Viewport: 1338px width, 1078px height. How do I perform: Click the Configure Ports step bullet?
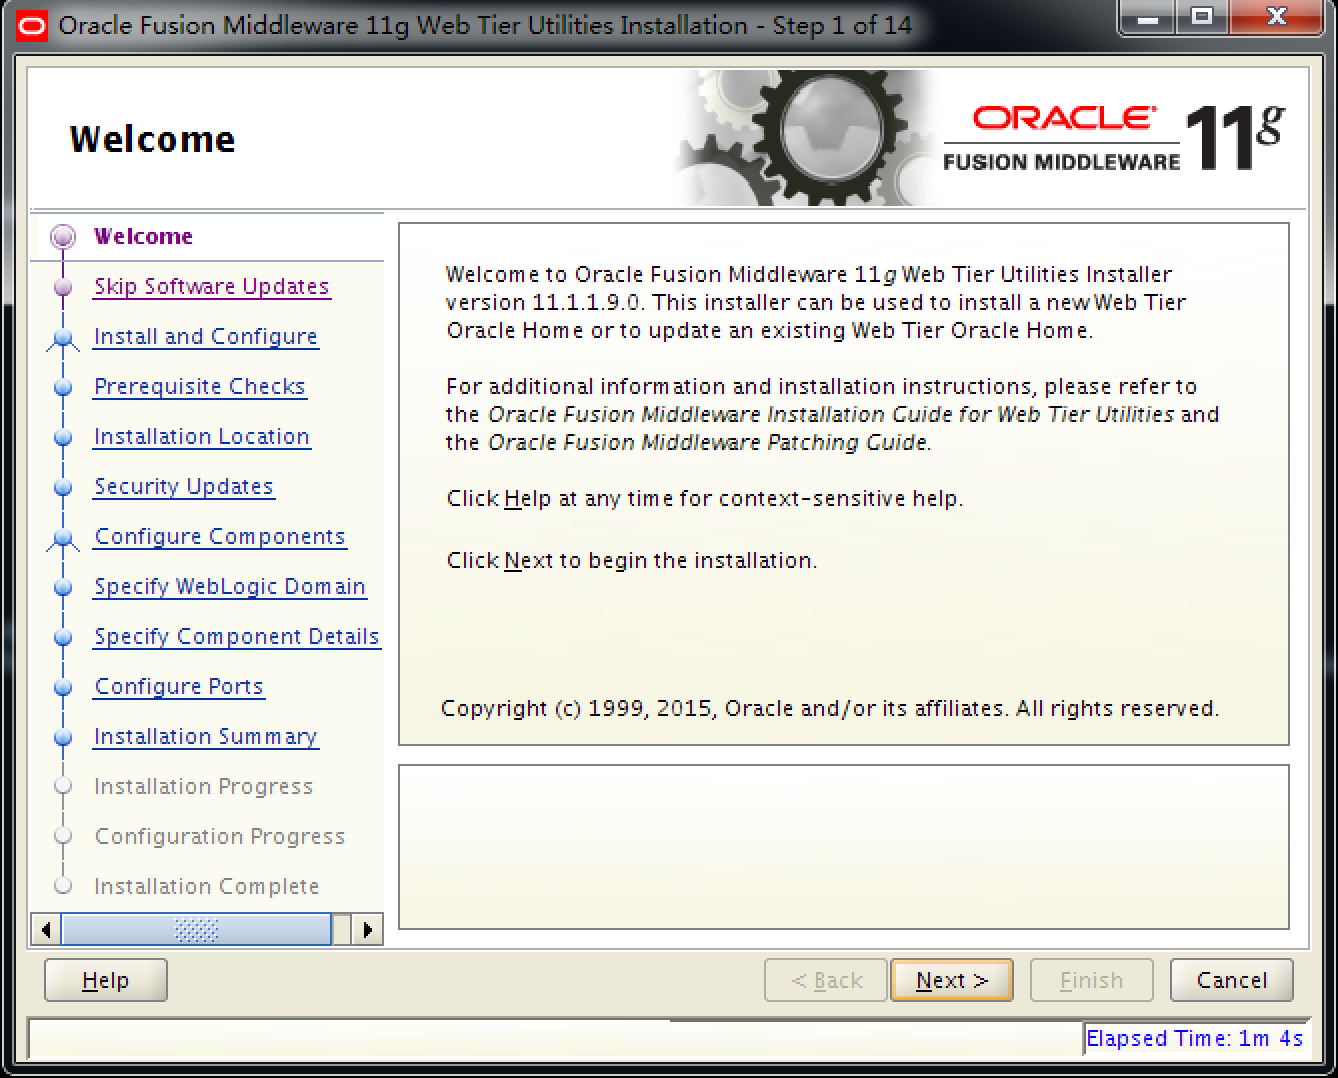pos(63,688)
